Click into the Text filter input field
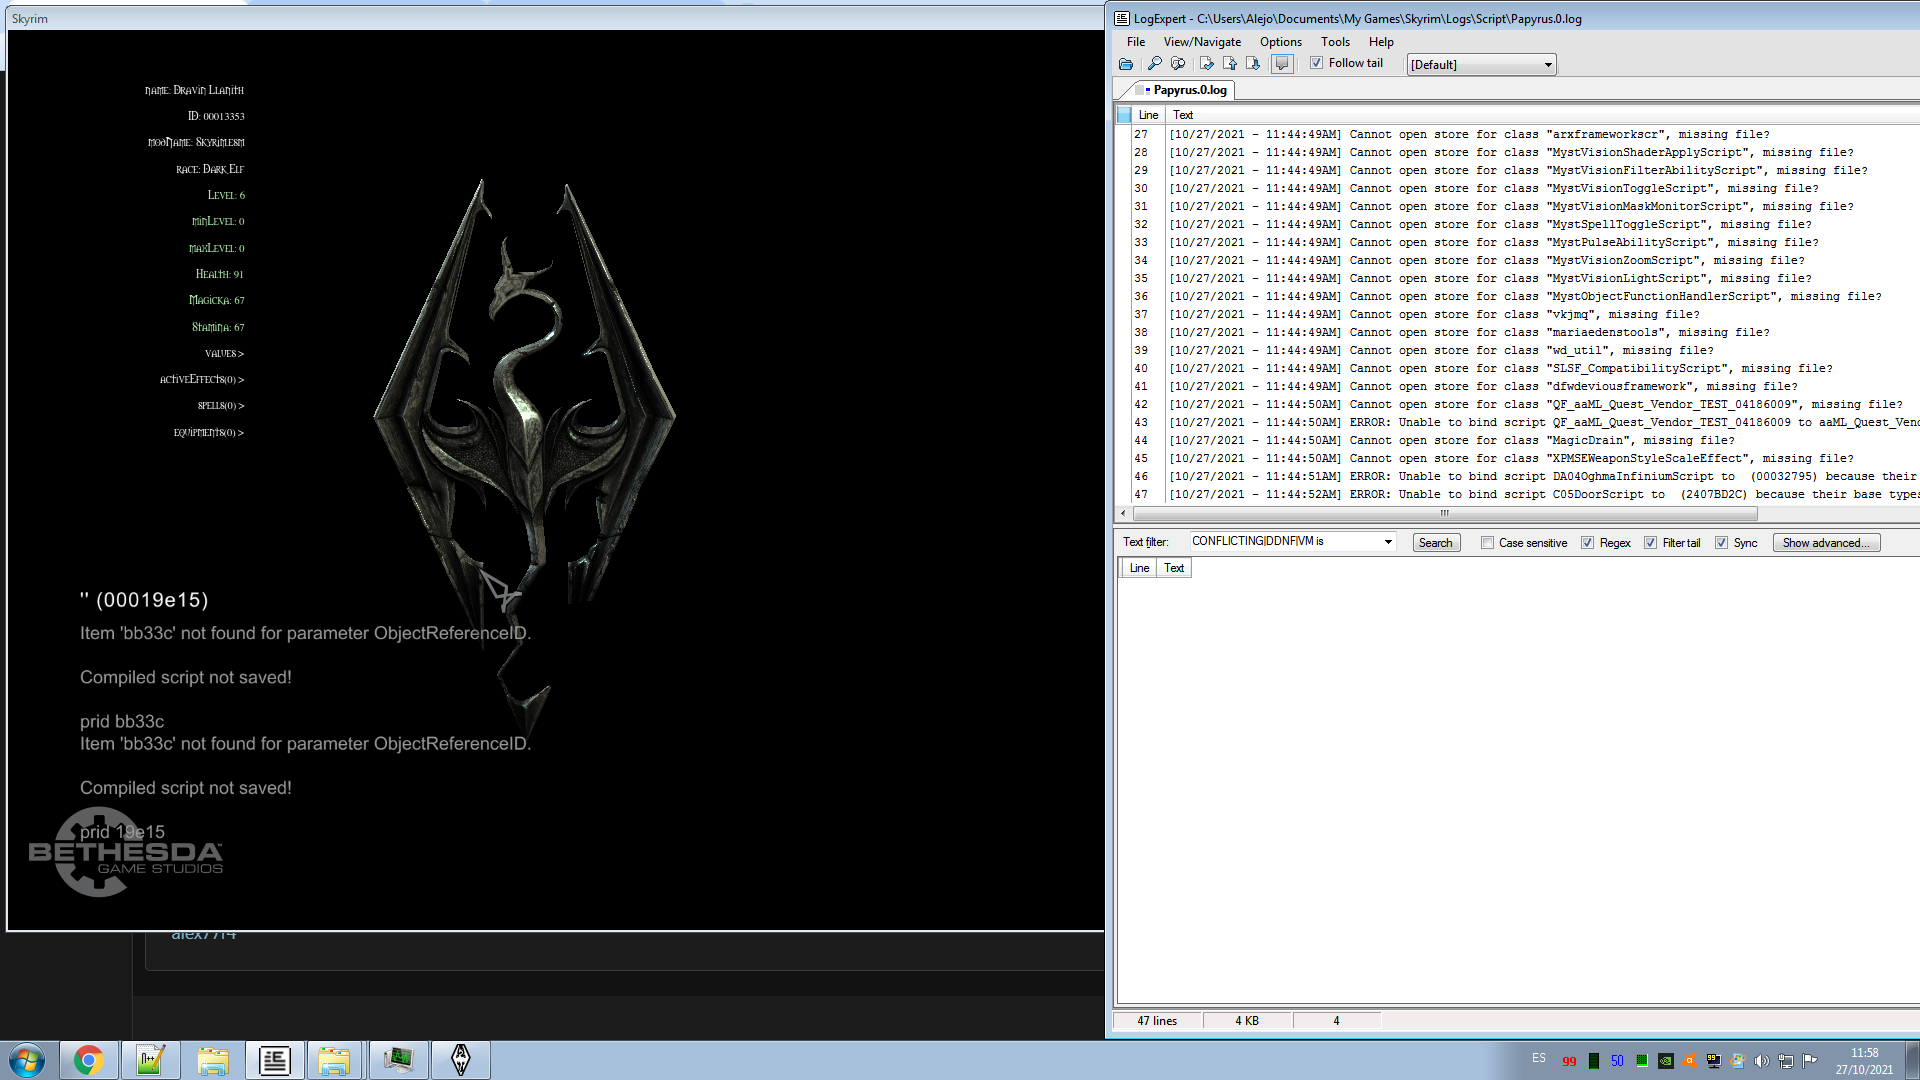This screenshot has width=1920, height=1080. pyautogui.click(x=1285, y=542)
